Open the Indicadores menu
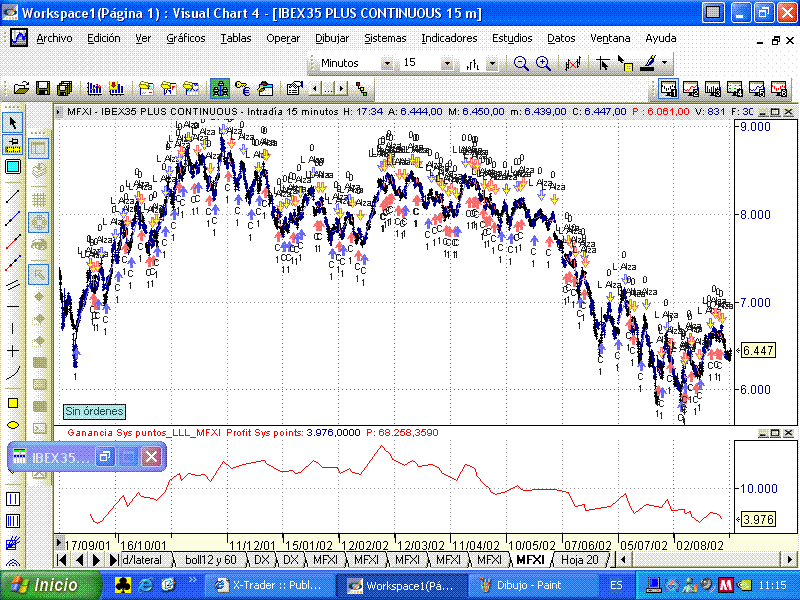The width and height of the screenshot is (800, 600). pos(449,38)
